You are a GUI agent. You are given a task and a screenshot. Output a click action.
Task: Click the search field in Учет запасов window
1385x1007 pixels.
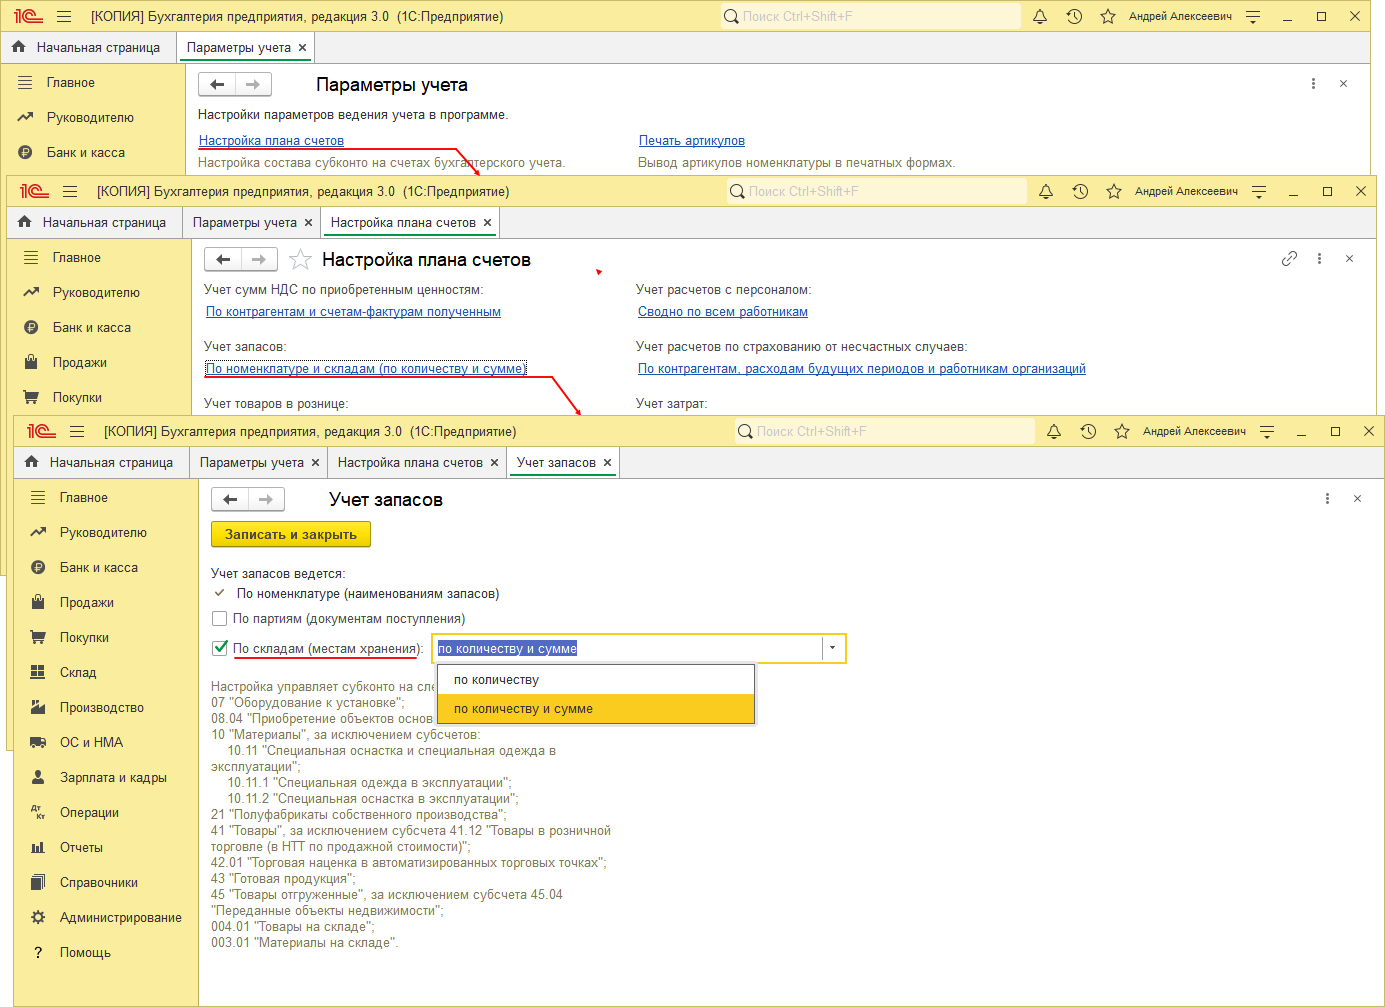[x=885, y=431]
